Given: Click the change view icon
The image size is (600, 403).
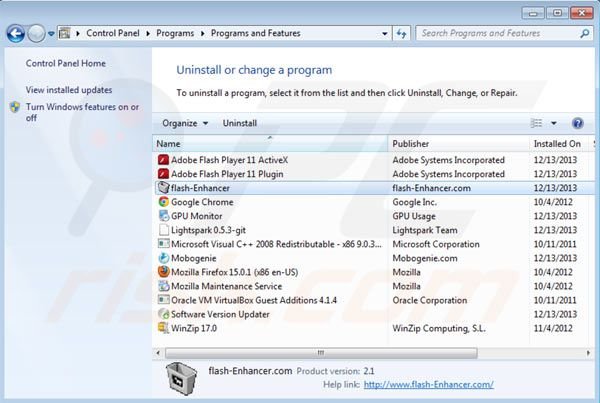Looking at the screenshot, I should pos(536,123).
